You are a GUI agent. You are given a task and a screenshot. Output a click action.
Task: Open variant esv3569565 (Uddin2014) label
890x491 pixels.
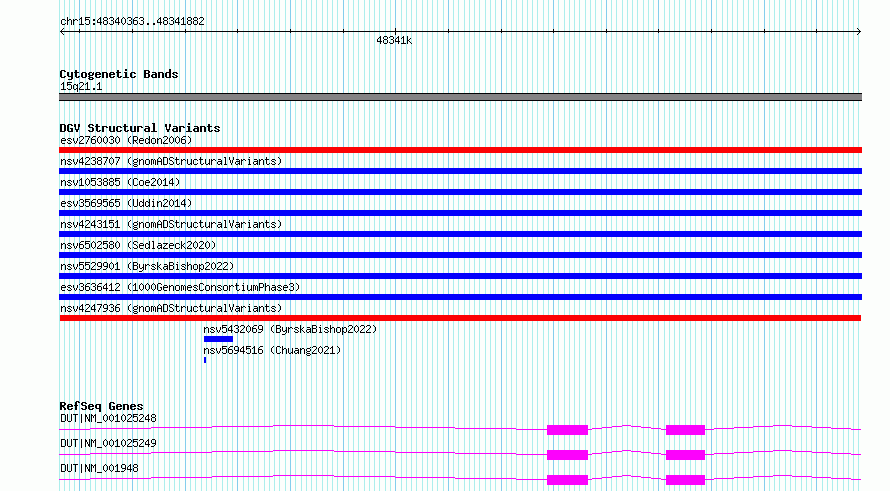[126, 203]
